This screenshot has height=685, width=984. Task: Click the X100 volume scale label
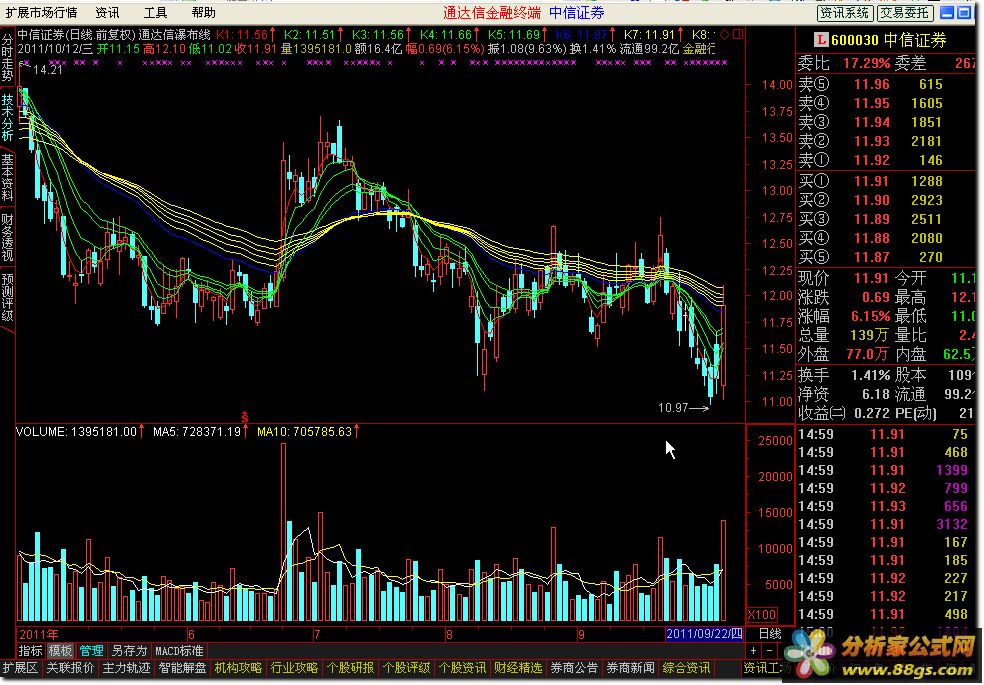click(x=762, y=614)
